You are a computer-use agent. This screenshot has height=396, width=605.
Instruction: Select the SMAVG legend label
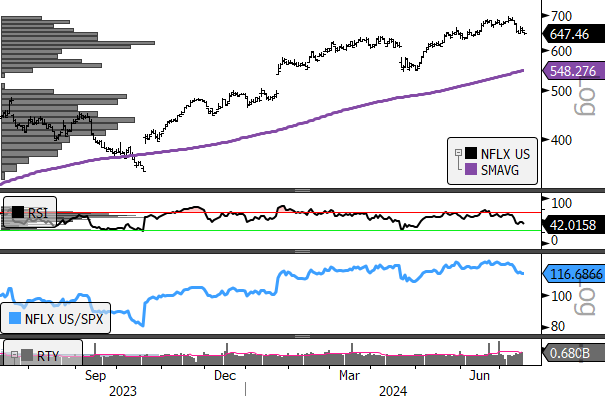[x=500, y=170]
